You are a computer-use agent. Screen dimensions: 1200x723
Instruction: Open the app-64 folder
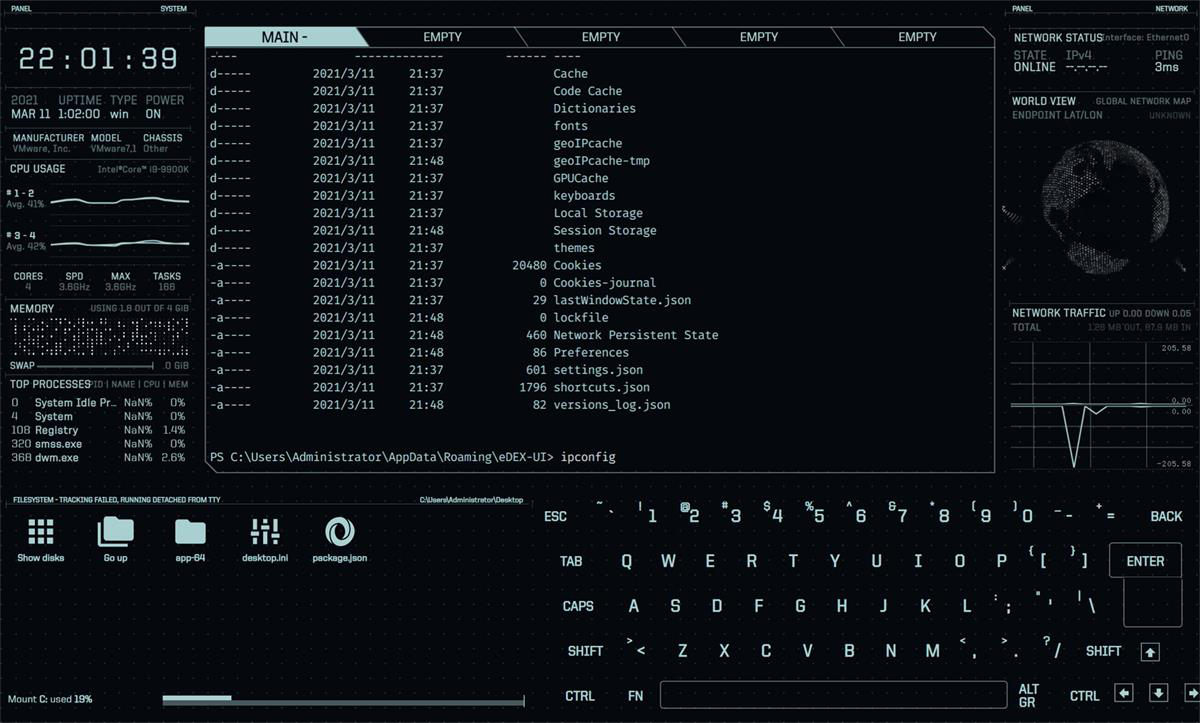tap(190, 532)
